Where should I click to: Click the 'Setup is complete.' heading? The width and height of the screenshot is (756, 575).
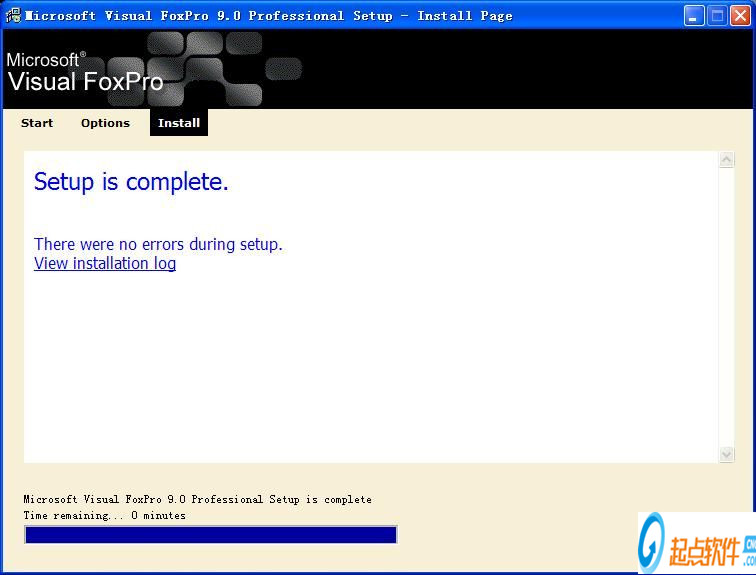[x=131, y=182]
